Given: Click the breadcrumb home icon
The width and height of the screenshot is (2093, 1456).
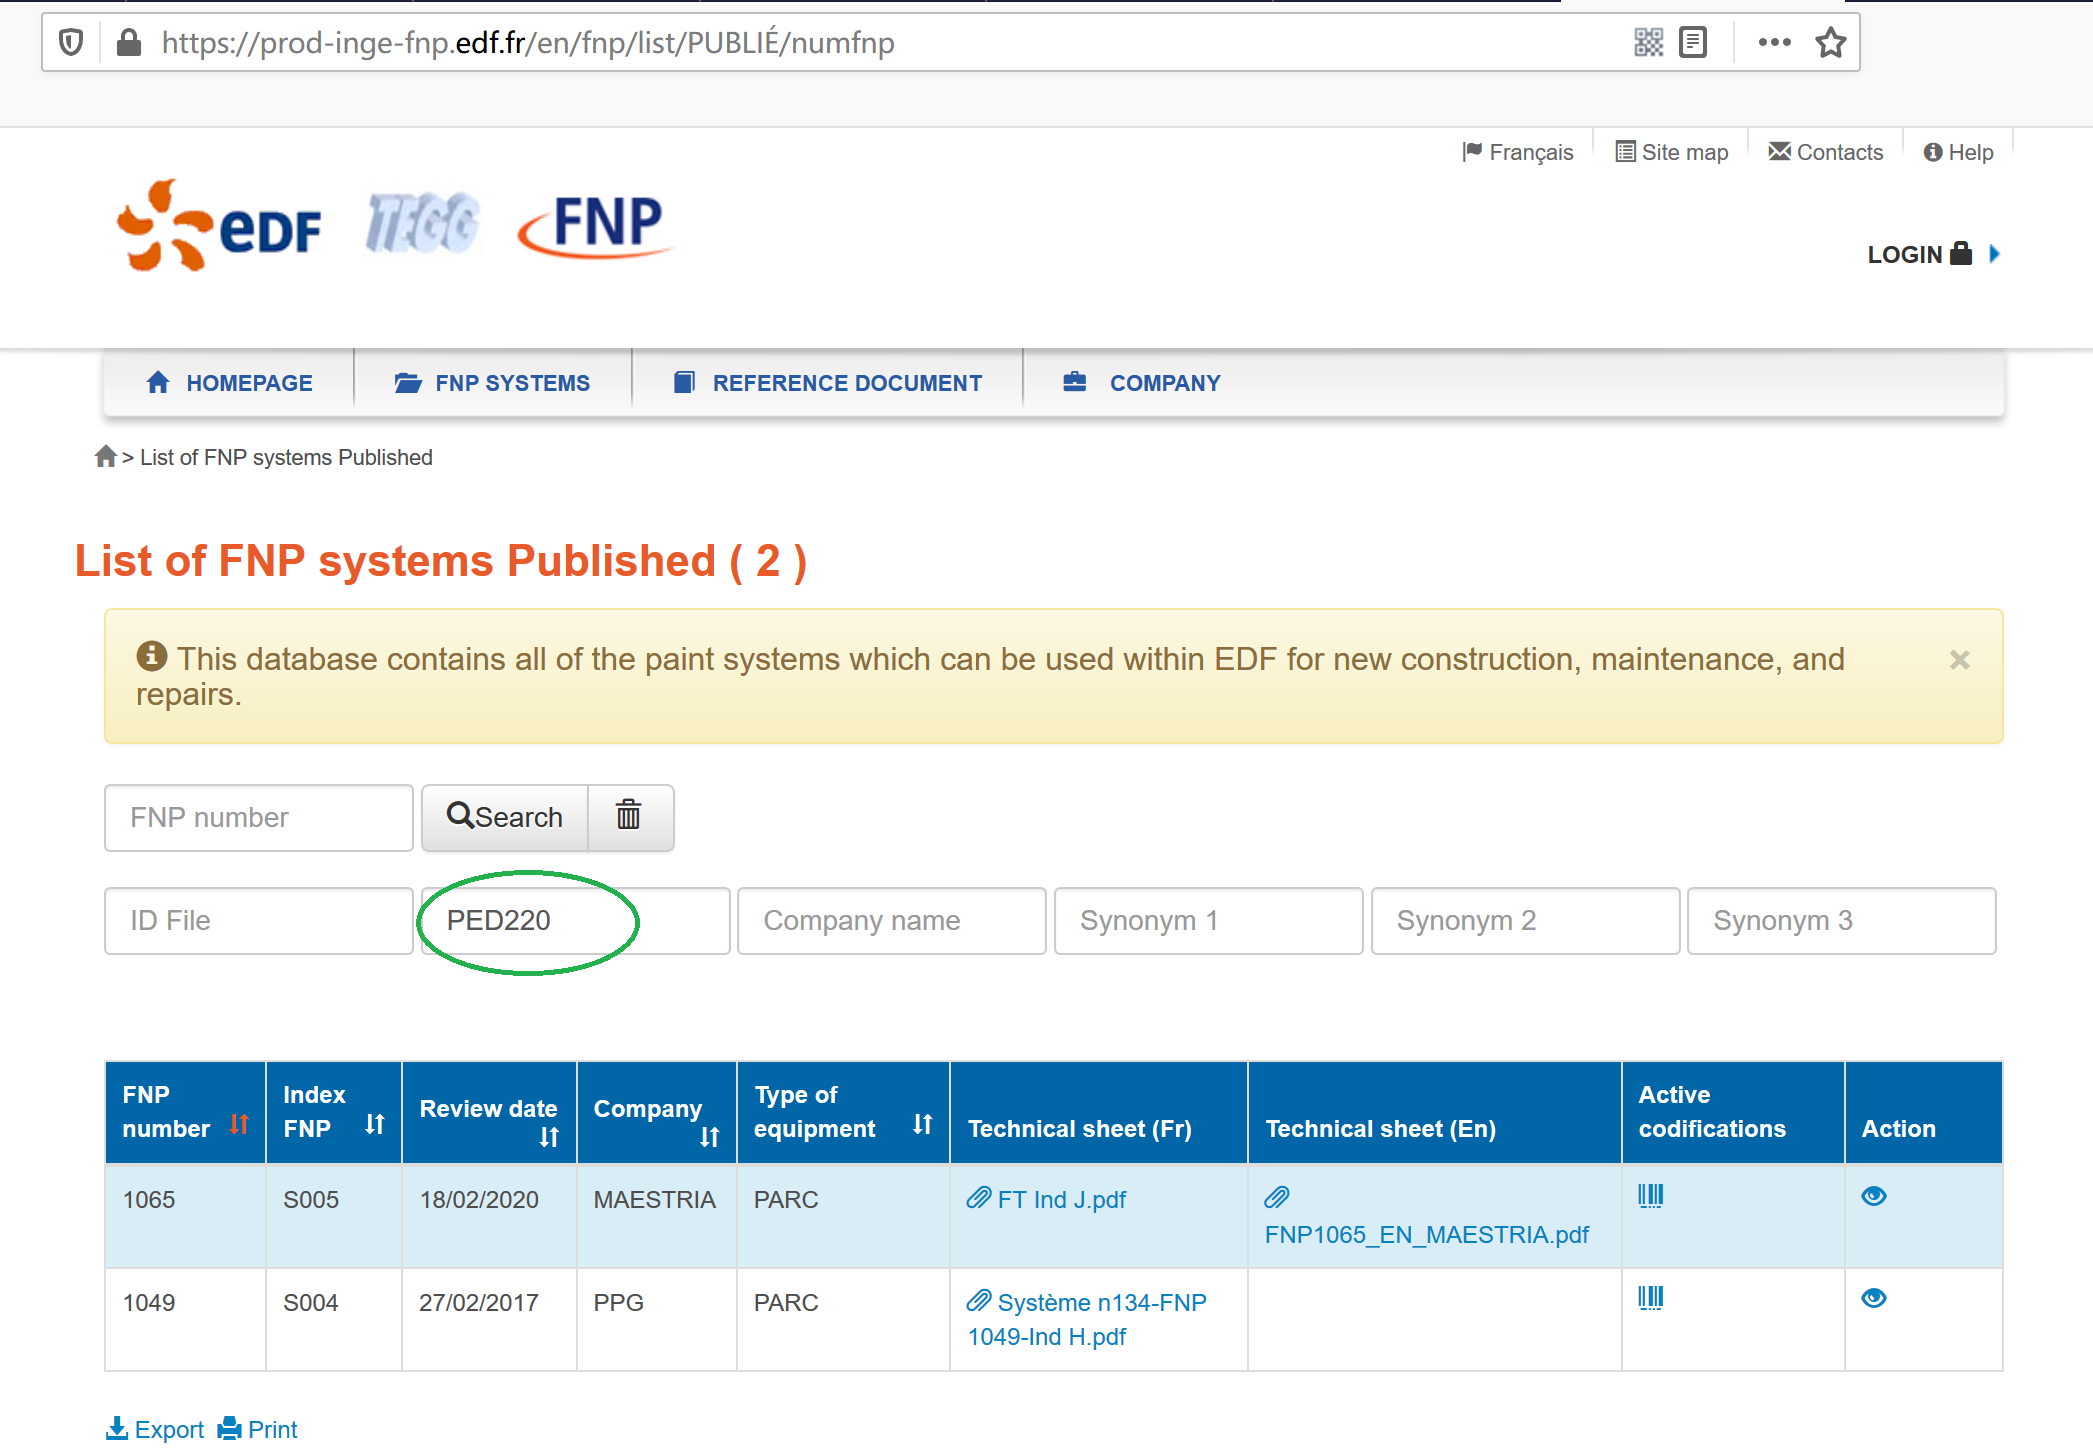Looking at the screenshot, I should (x=105, y=457).
